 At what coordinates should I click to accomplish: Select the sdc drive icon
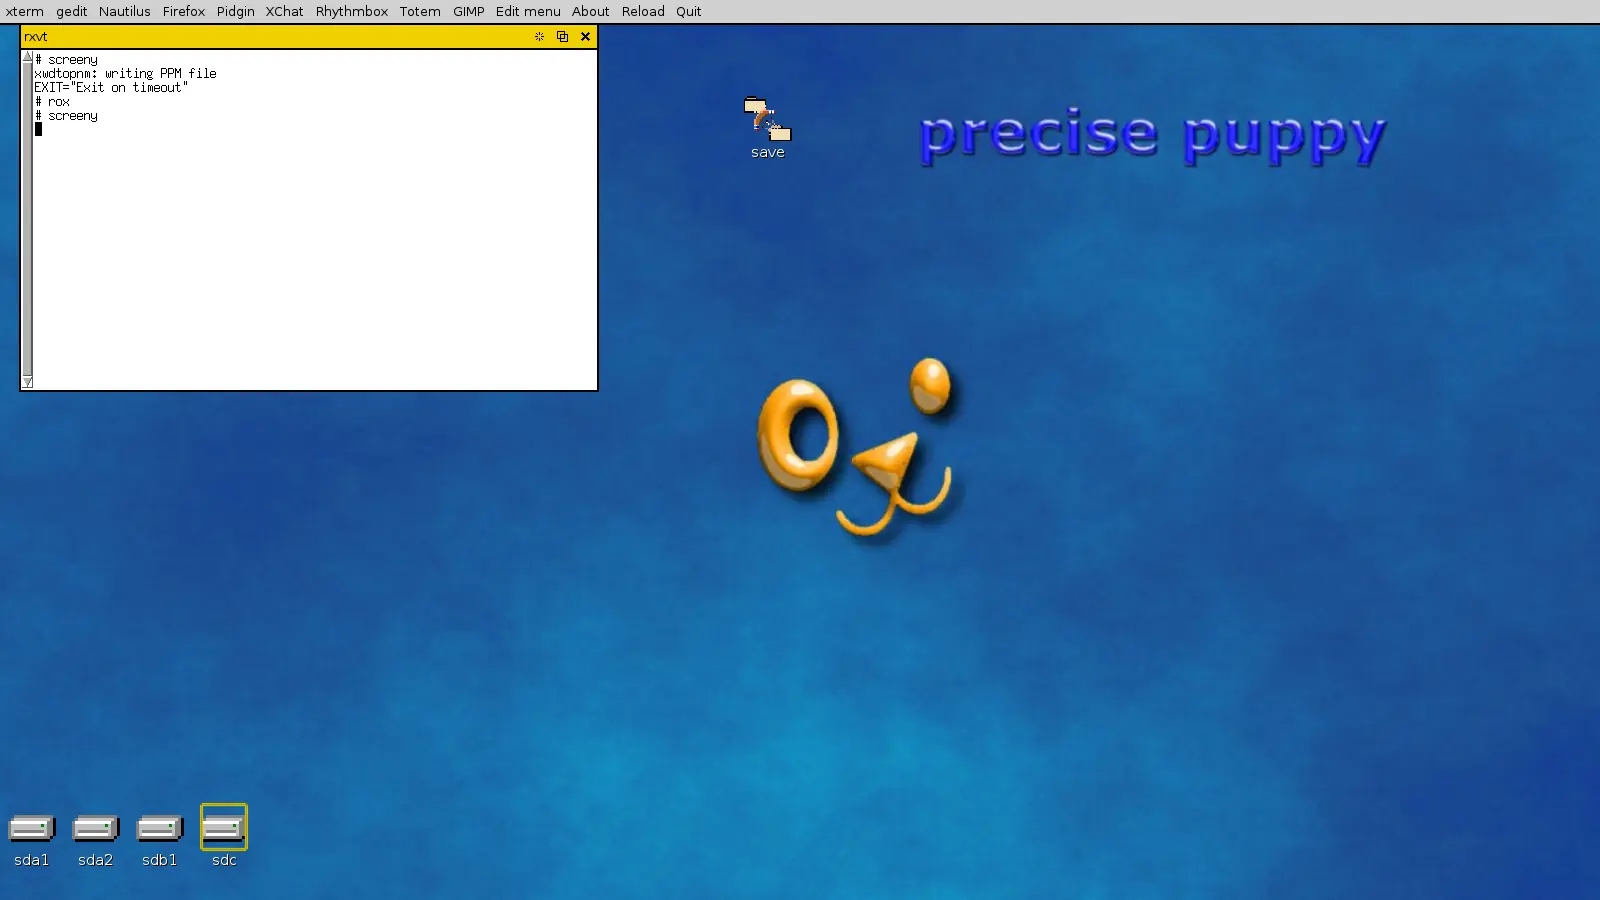coord(224,829)
